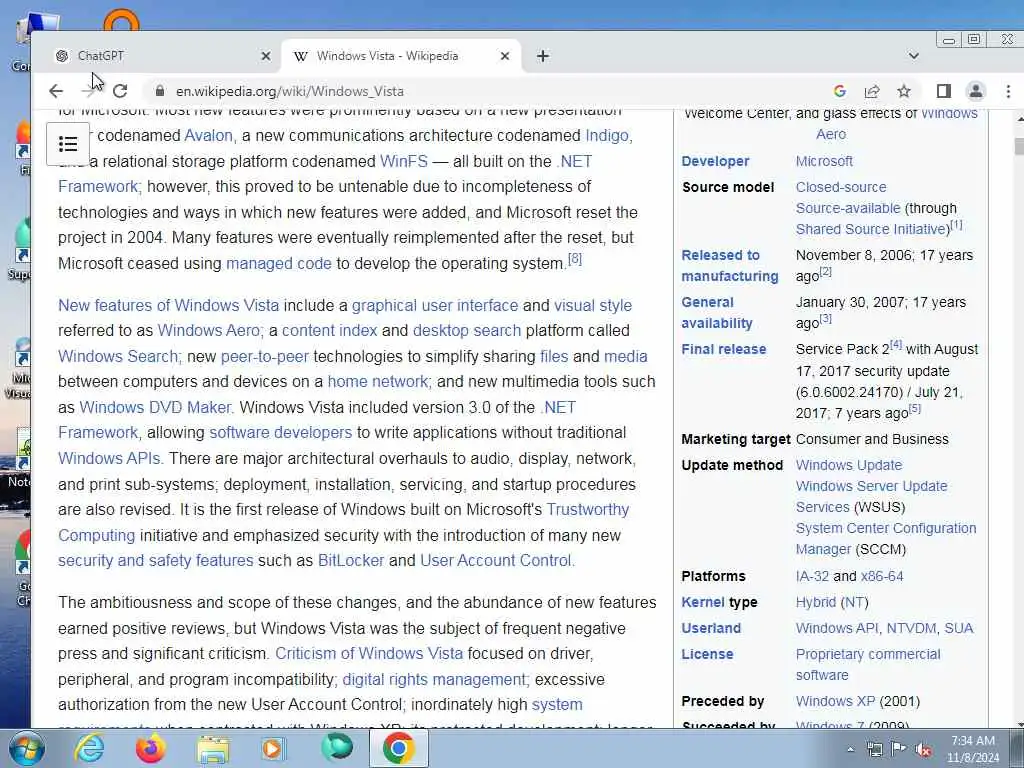Open Windows Media Player on taskbar
Viewport: 1024px width, 768px height.
coord(273,748)
